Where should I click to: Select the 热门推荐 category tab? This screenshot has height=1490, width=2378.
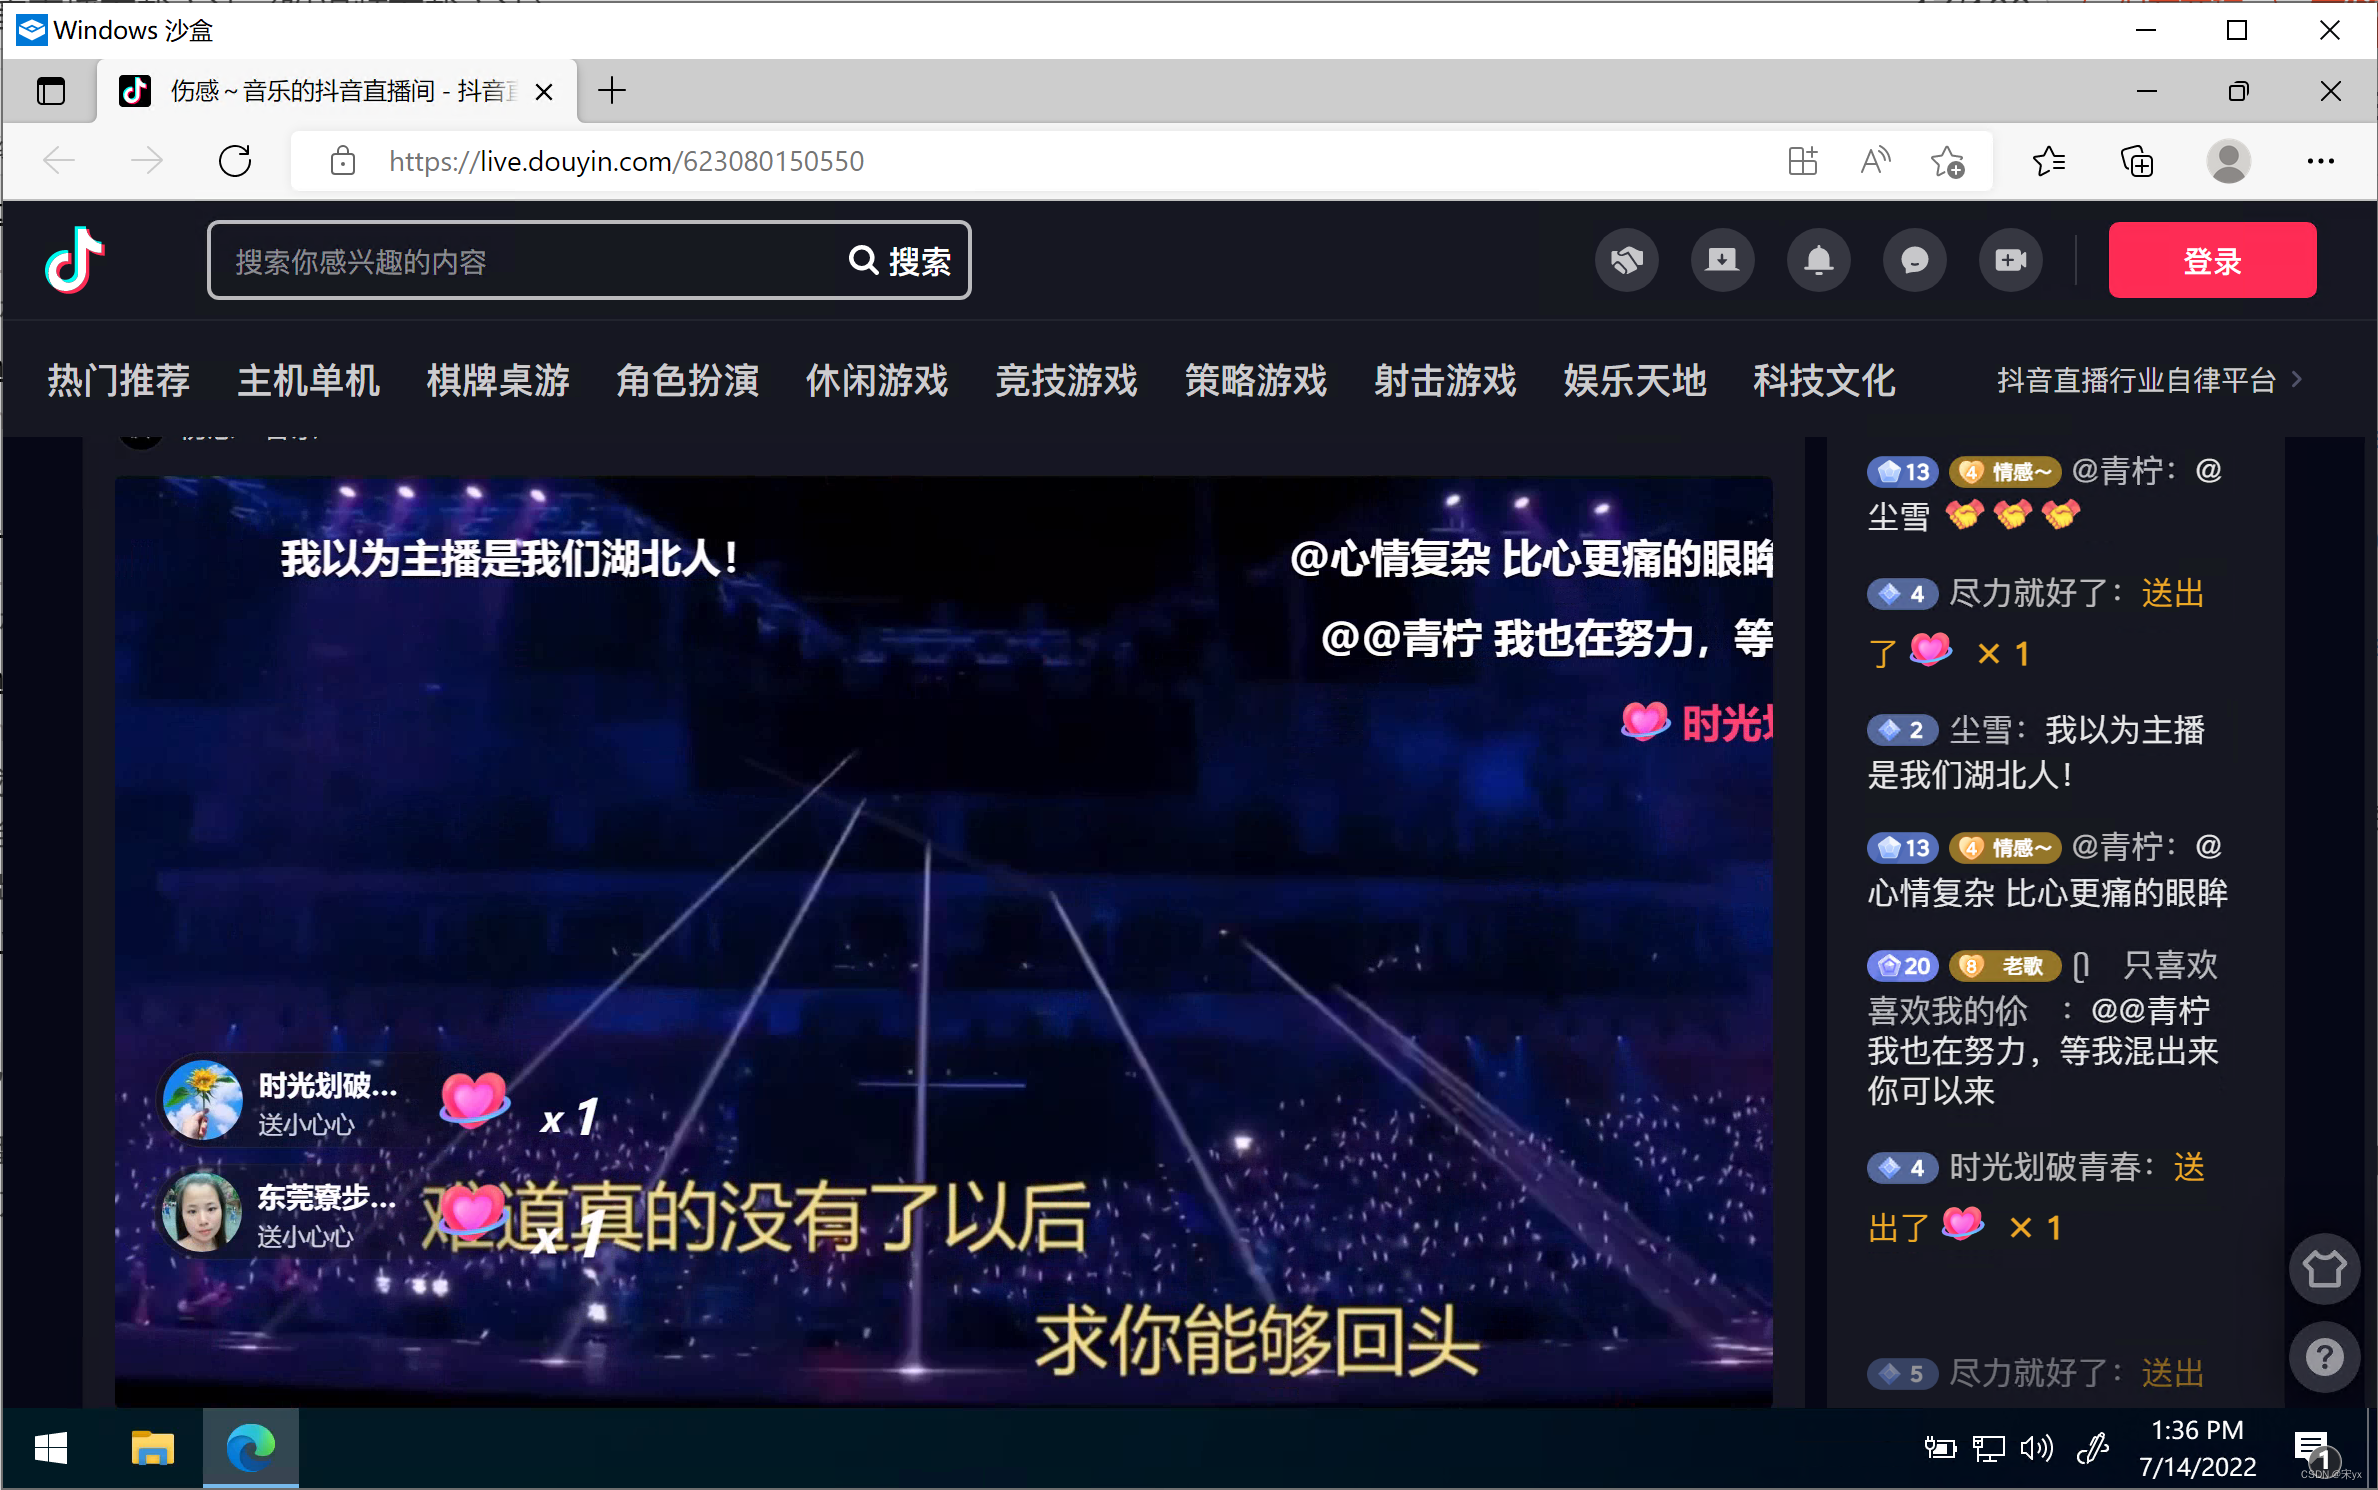click(x=118, y=380)
